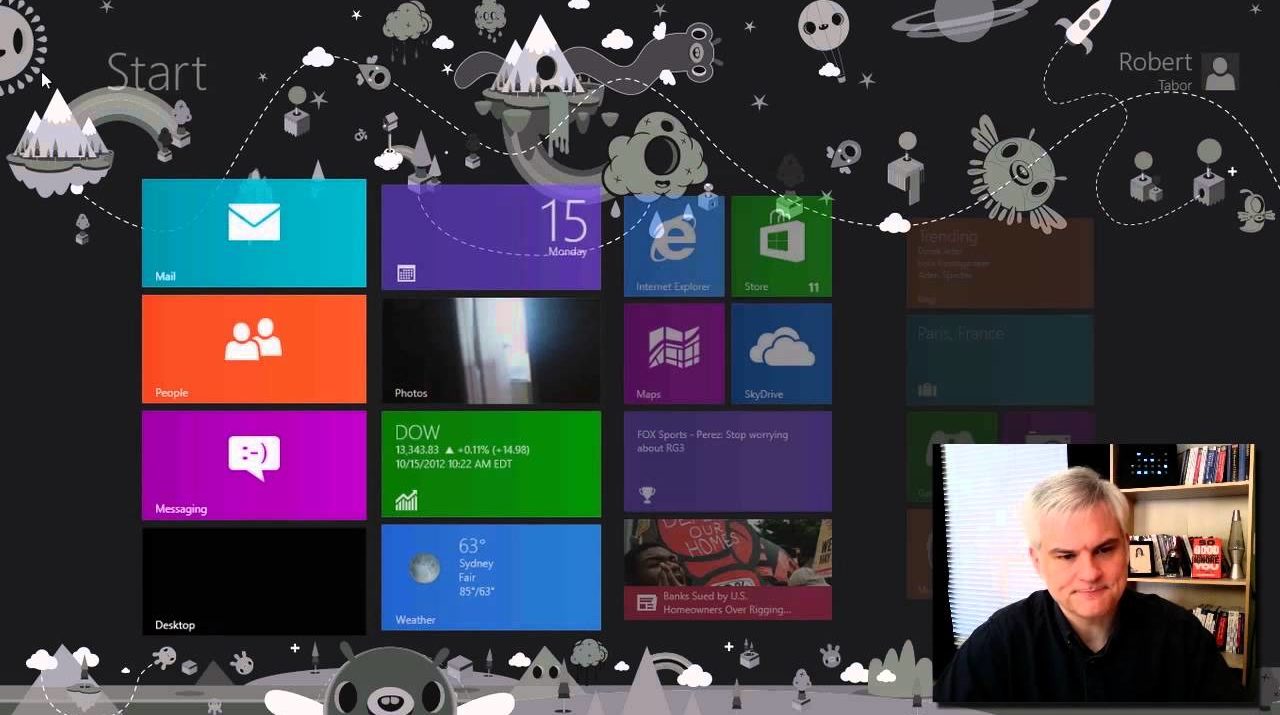Open the DOW finance tile

490,463
